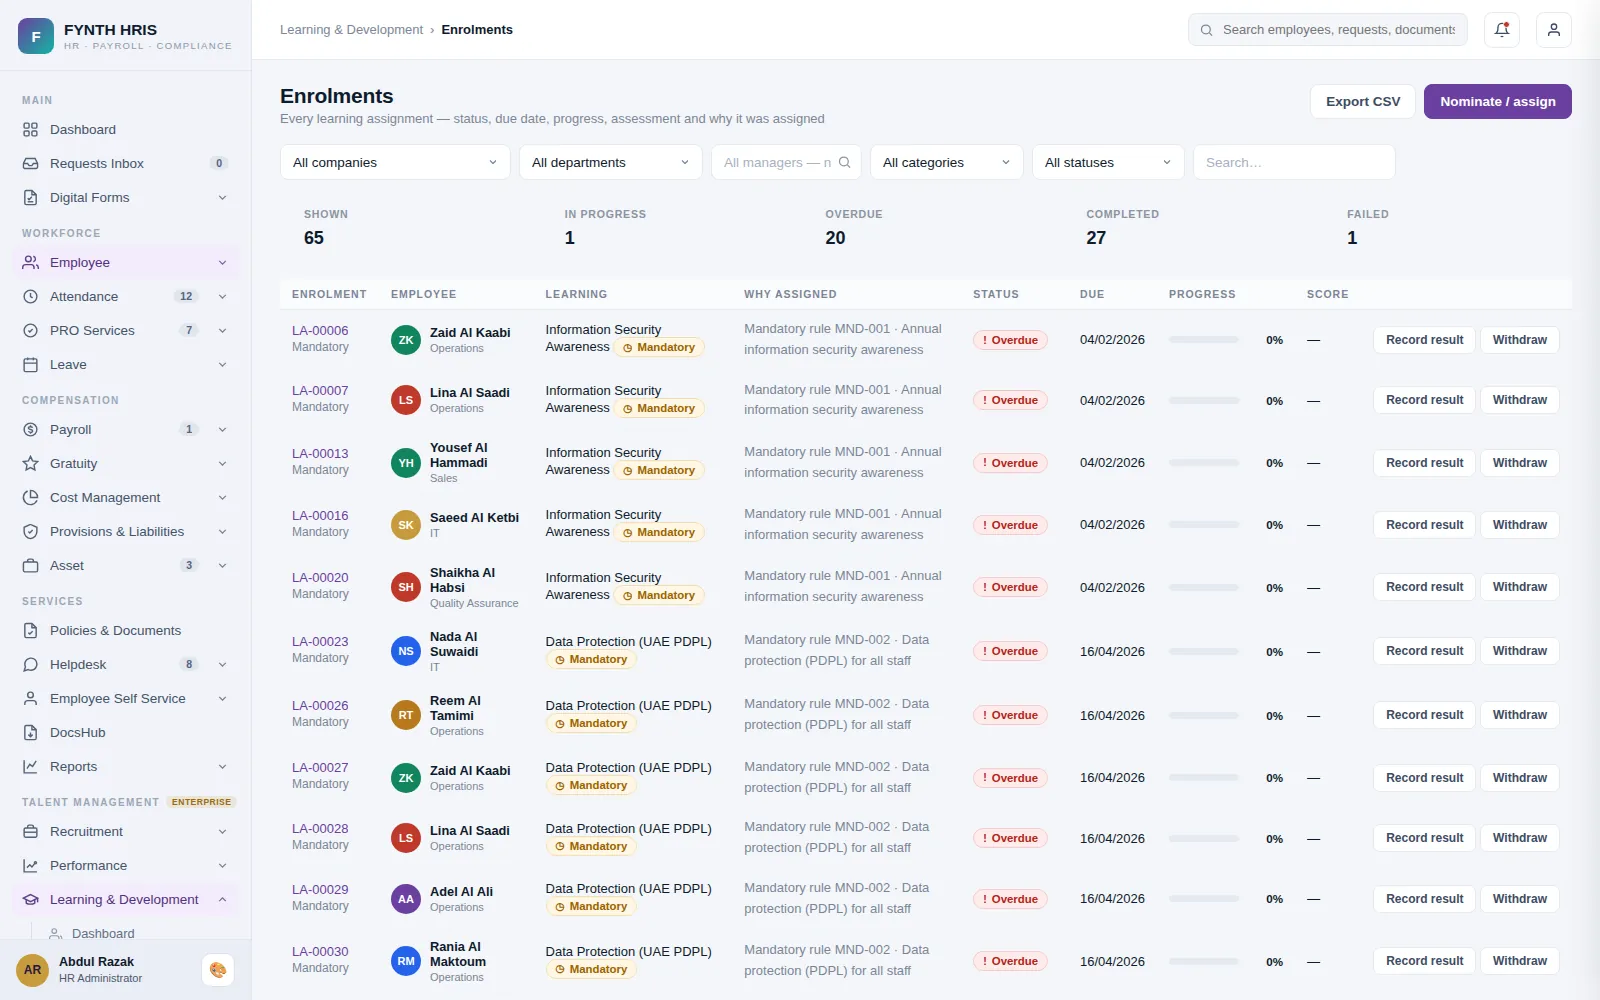The image size is (1600, 1000).
Task: Click progress bar for enrolment LA-00029
Action: click(x=1204, y=899)
